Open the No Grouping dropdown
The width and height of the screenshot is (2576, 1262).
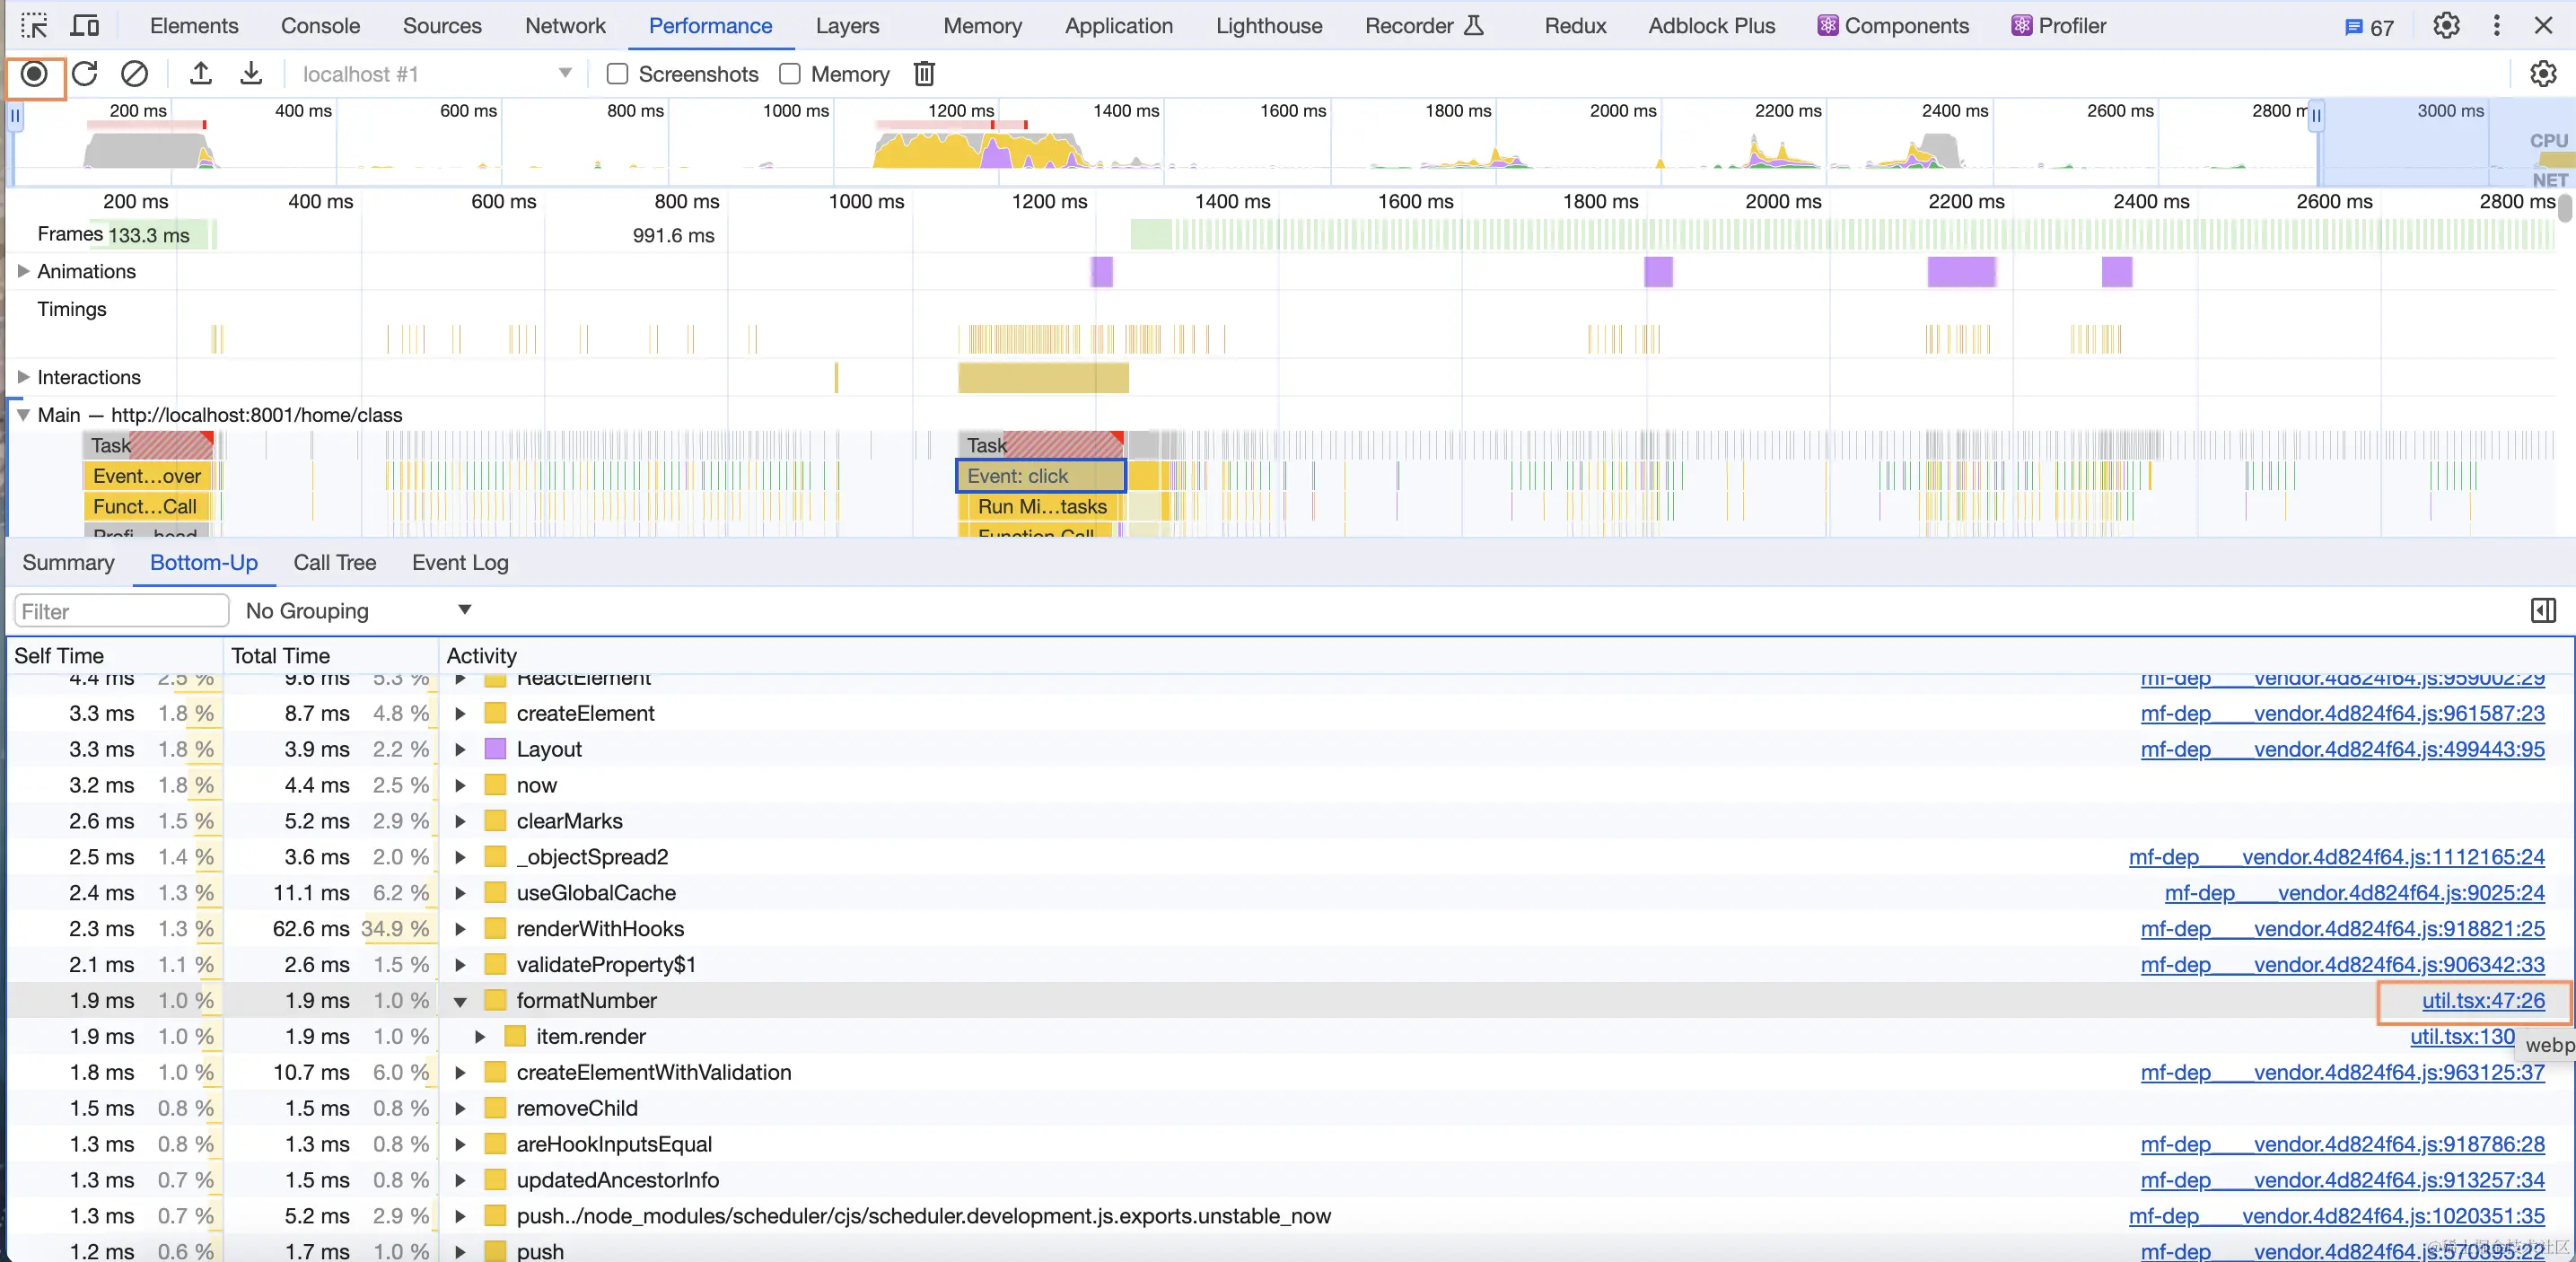click(358, 611)
